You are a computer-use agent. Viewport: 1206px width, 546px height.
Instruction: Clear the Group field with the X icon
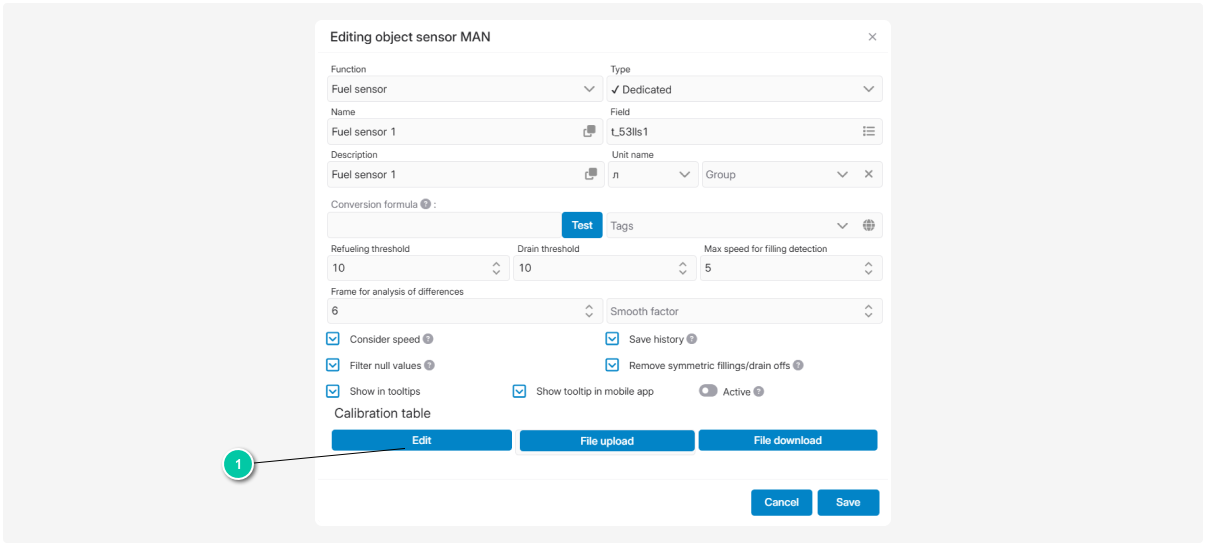(x=869, y=174)
